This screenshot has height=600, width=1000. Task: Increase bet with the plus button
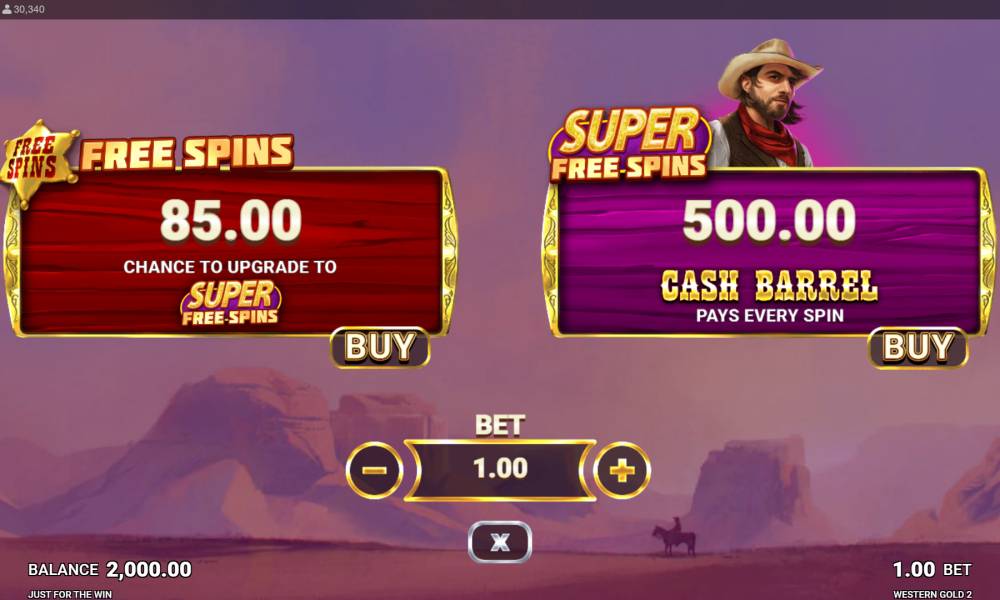[622, 471]
